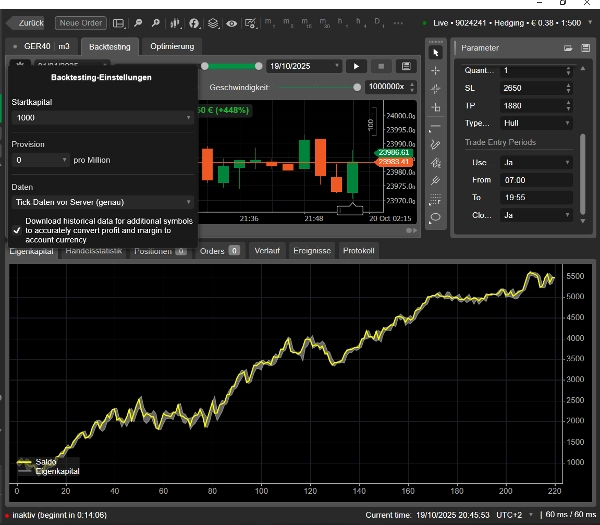Switch to the Backtesting tab
This screenshot has width=600, height=525.
(109, 47)
